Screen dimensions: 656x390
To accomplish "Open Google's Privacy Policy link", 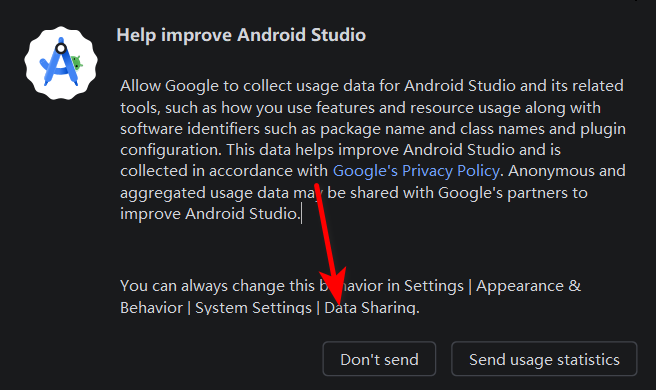I will click(416, 171).
